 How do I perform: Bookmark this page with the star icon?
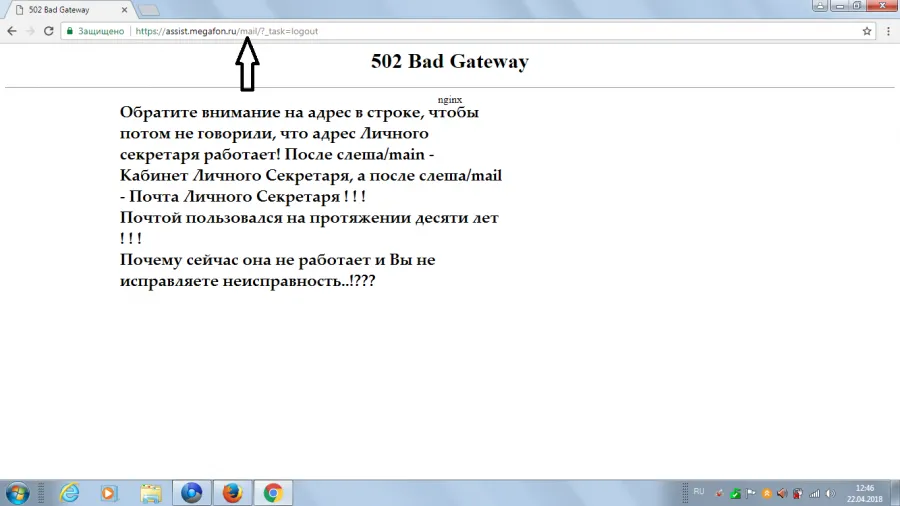click(867, 31)
